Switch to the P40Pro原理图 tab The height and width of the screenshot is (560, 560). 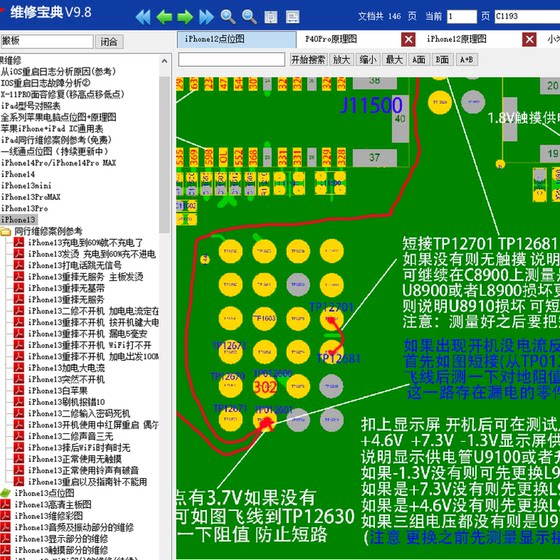[331, 39]
